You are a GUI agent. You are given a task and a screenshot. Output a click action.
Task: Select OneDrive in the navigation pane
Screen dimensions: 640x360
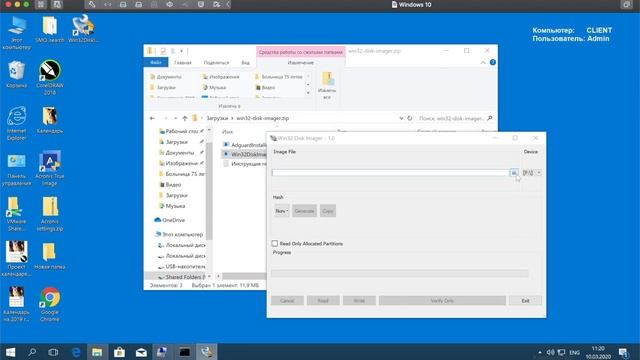coord(170,220)
